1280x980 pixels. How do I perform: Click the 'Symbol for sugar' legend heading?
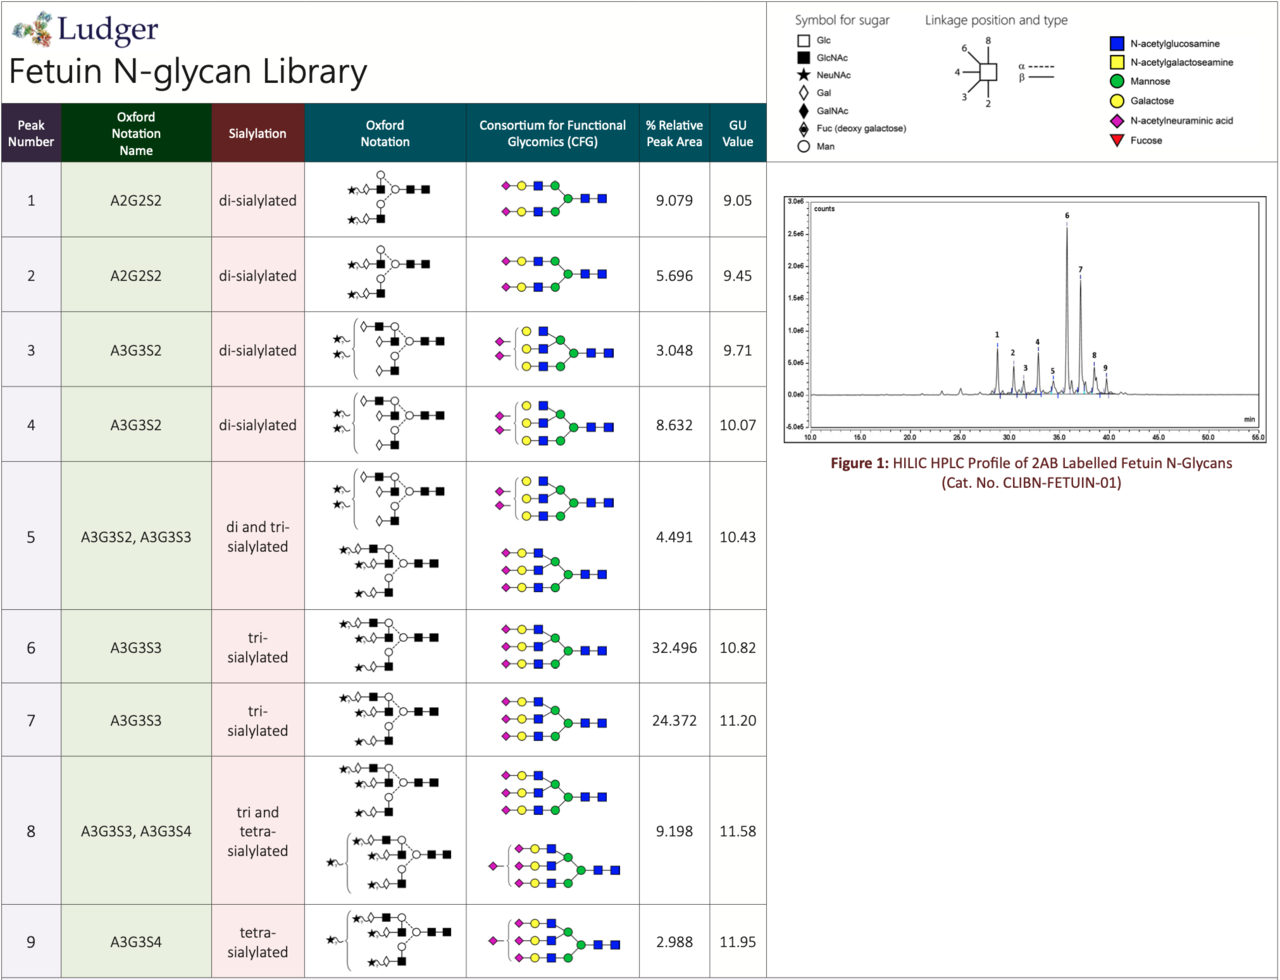coord(842,20)
